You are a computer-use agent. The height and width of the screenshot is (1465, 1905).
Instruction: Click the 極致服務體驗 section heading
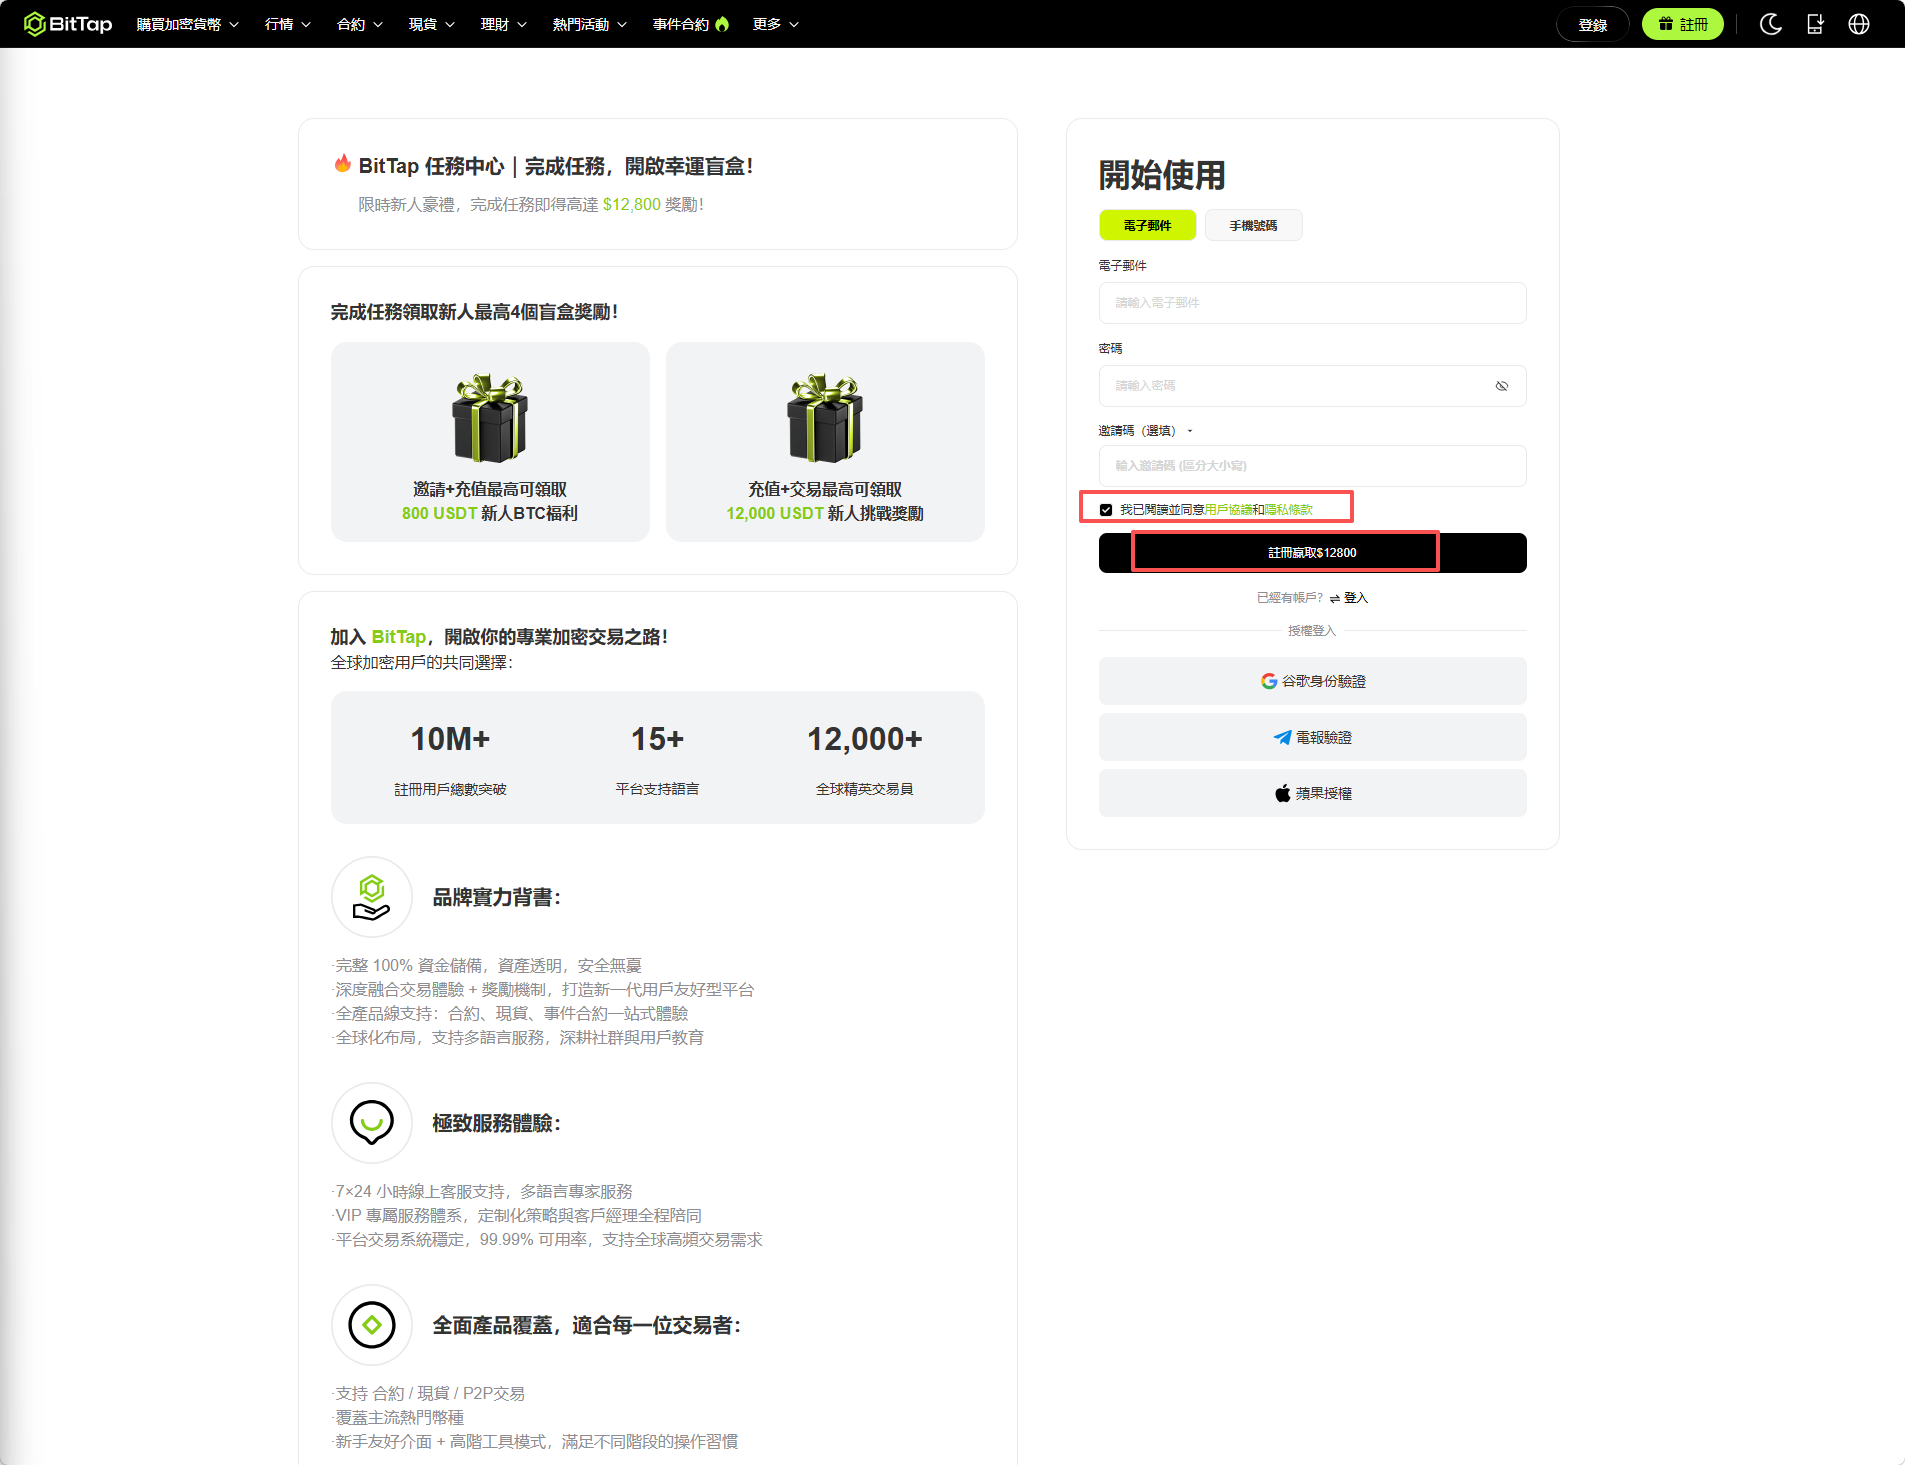click(496, 1124)
